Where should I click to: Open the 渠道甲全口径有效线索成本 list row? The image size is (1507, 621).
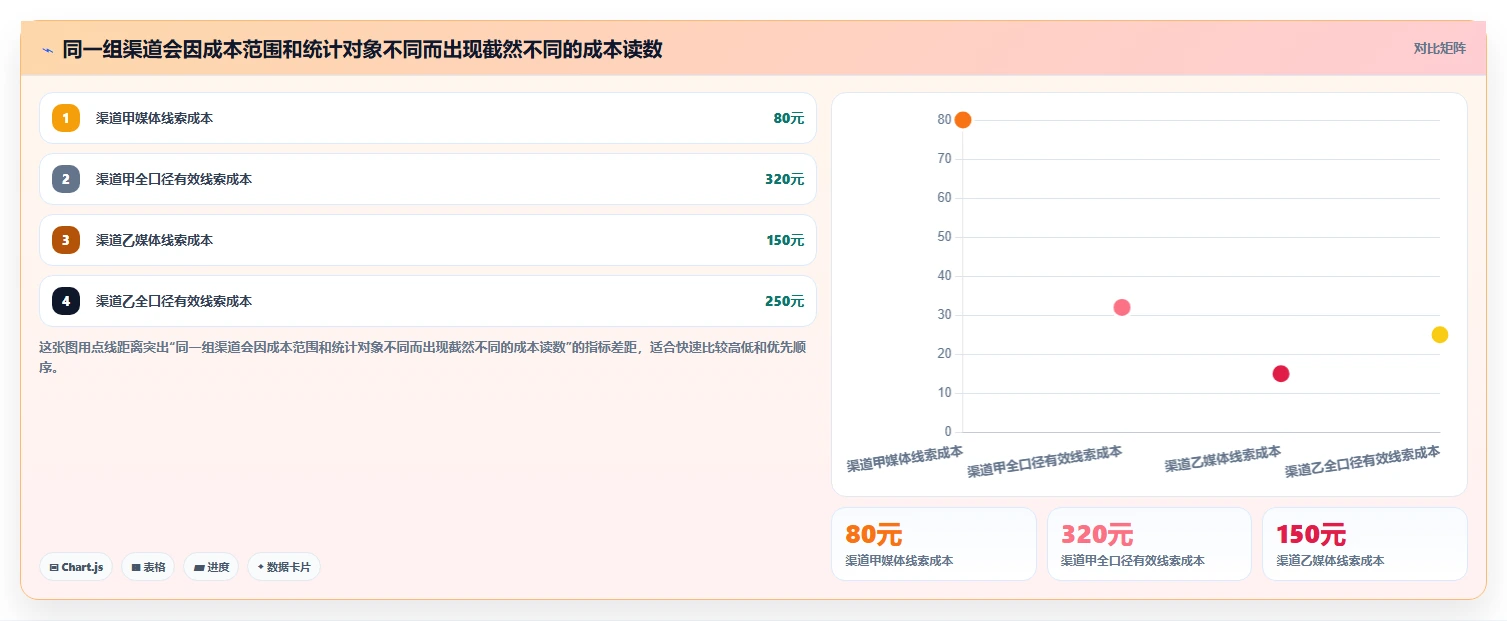(428, 179)
